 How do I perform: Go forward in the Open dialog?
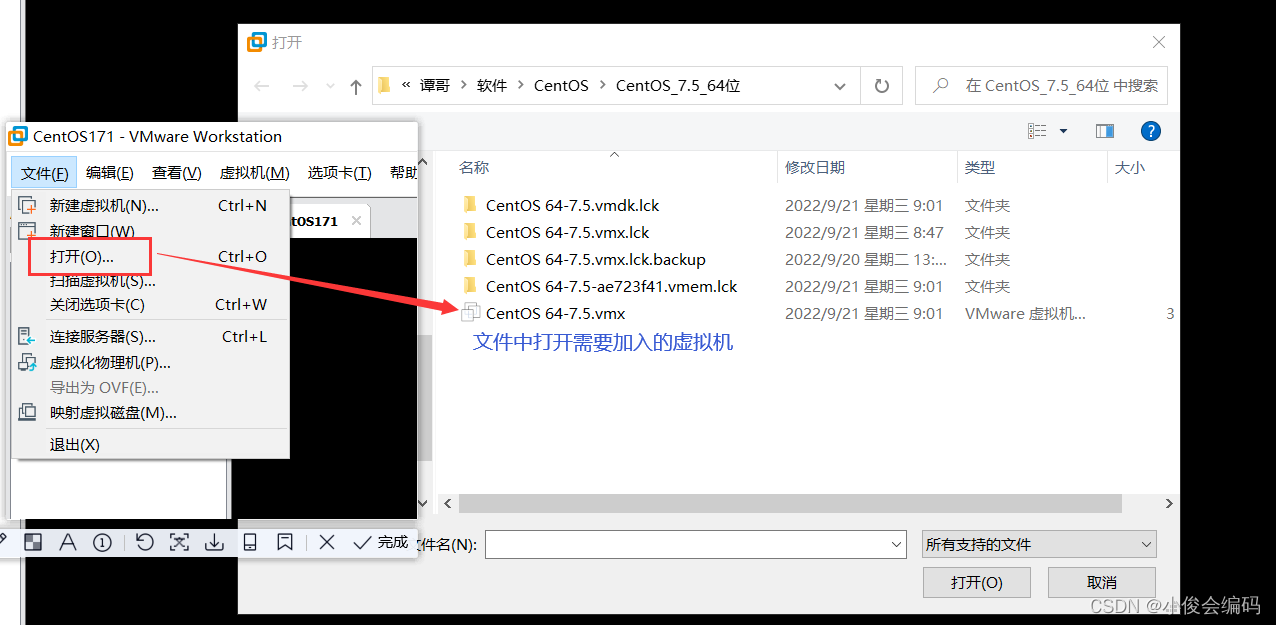pyautogui.click(x=299, y=86)
